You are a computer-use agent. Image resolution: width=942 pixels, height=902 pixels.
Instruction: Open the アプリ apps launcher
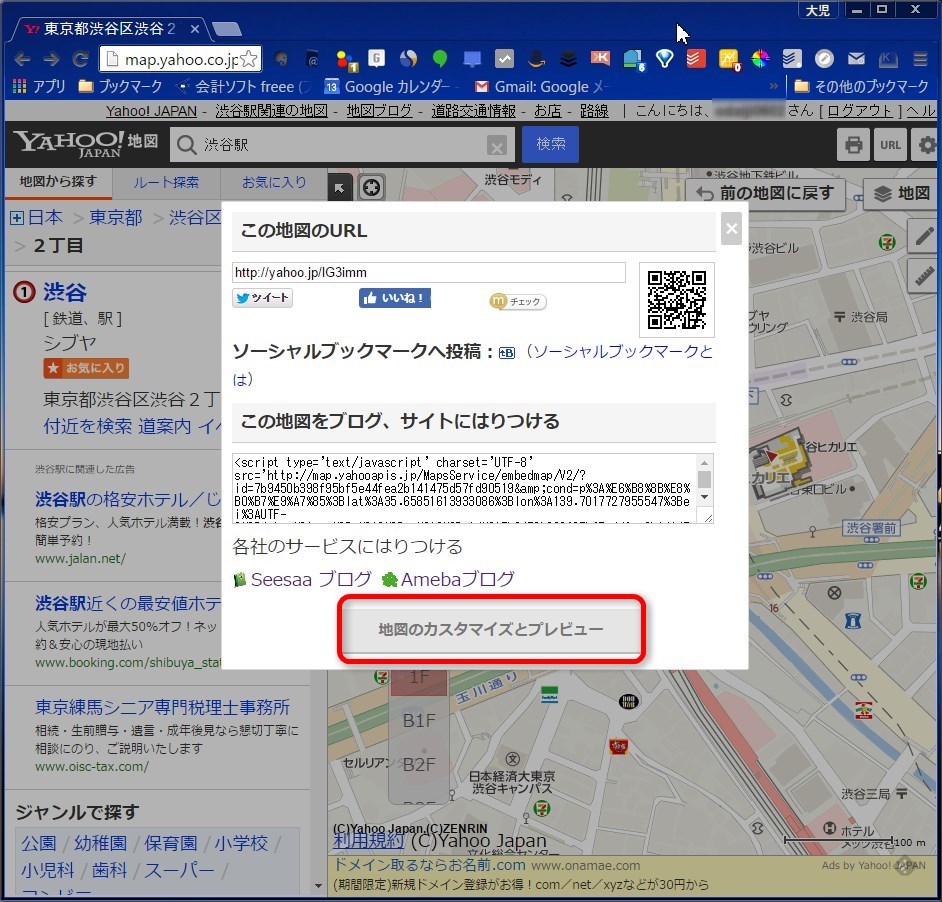(x=39, y=87)
